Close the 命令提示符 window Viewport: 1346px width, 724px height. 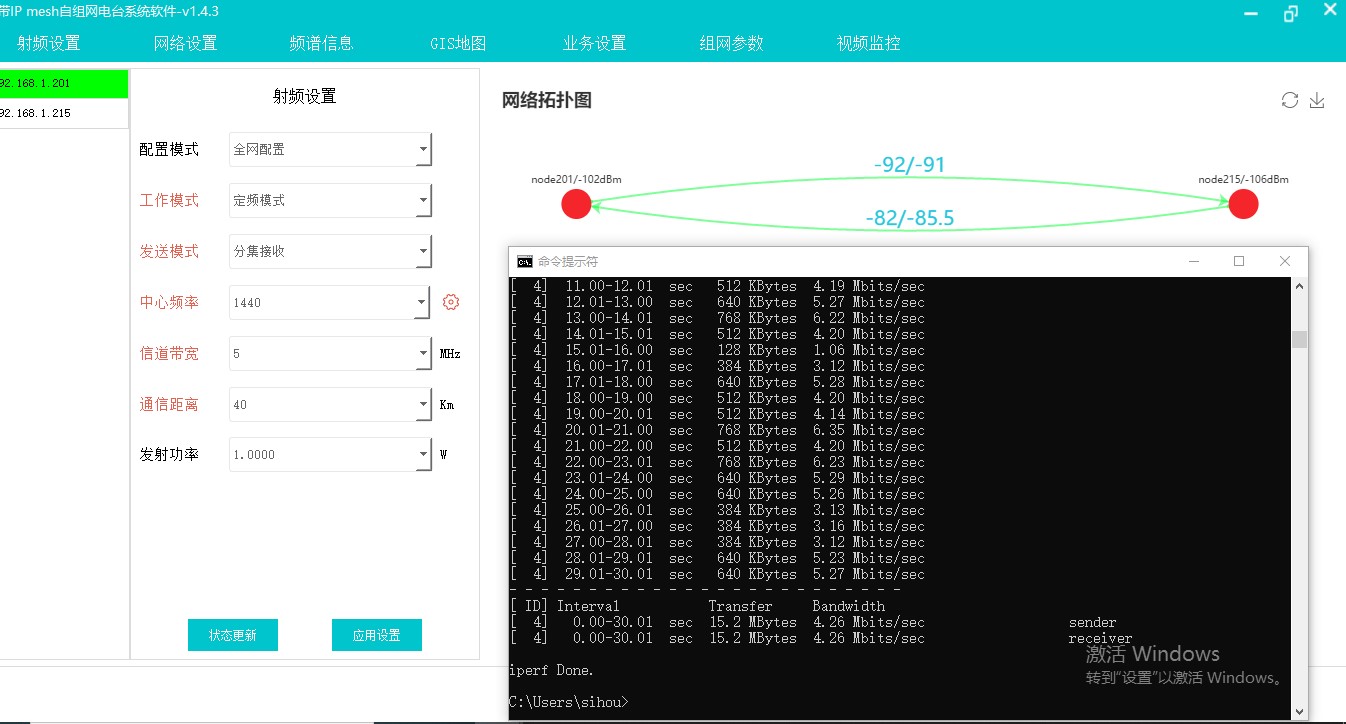click(x=1285, y=261)
